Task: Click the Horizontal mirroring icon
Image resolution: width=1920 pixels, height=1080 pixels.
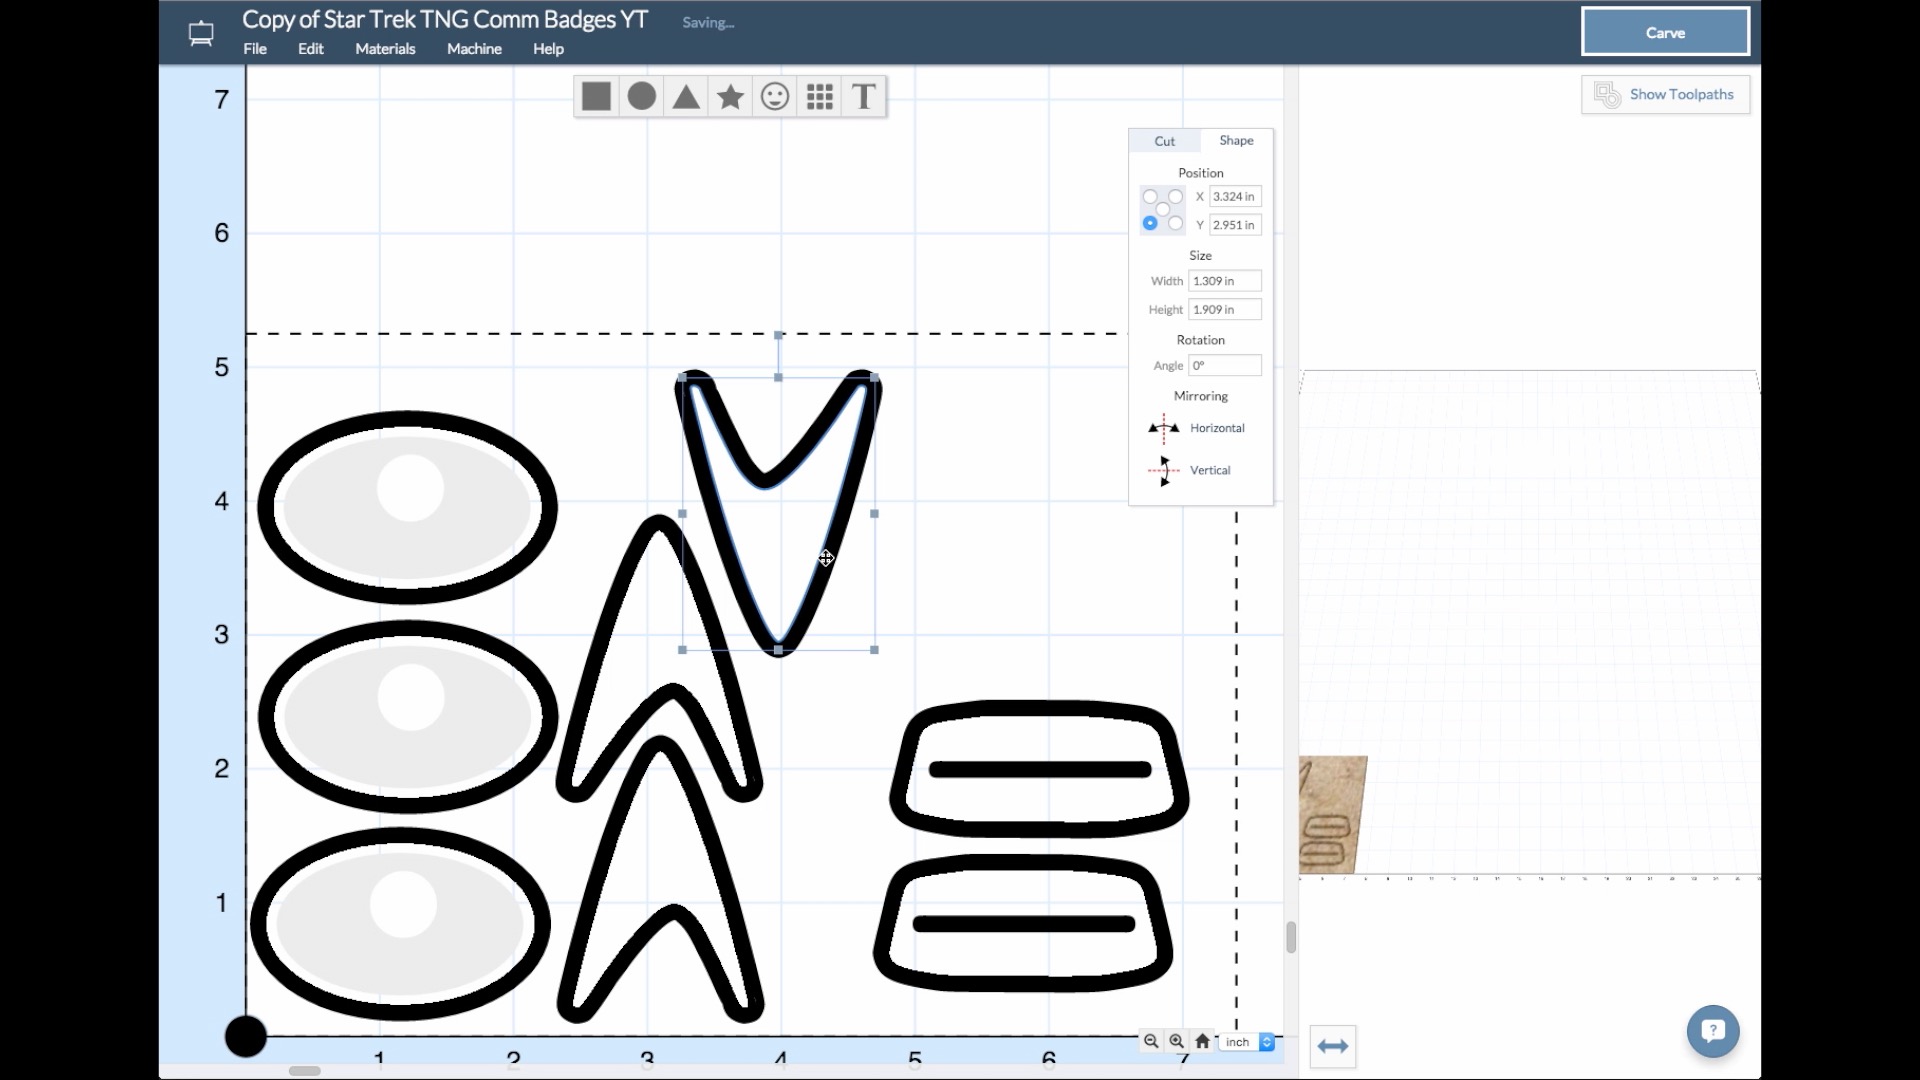Action: click(1162, 426)
